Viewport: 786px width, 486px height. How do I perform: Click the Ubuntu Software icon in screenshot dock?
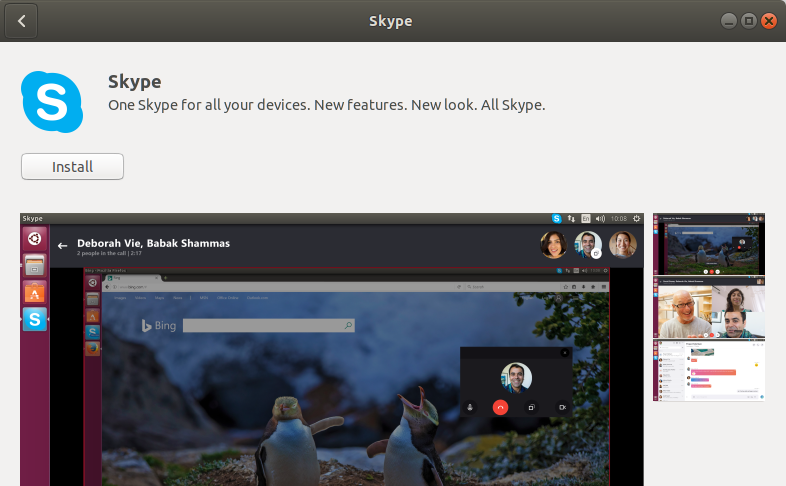coord(35,292)
